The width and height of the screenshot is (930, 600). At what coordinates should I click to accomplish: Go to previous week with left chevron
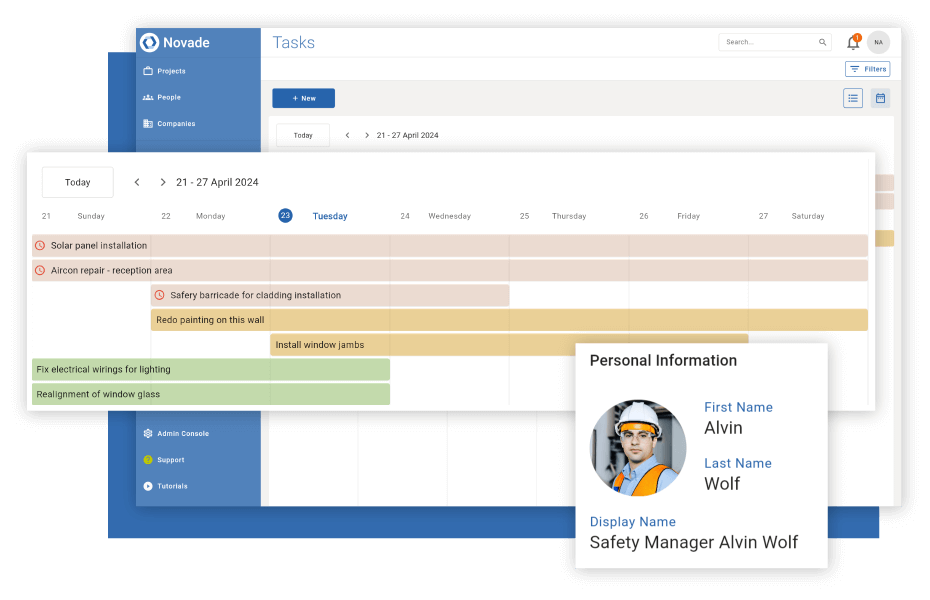pos(137,182)
